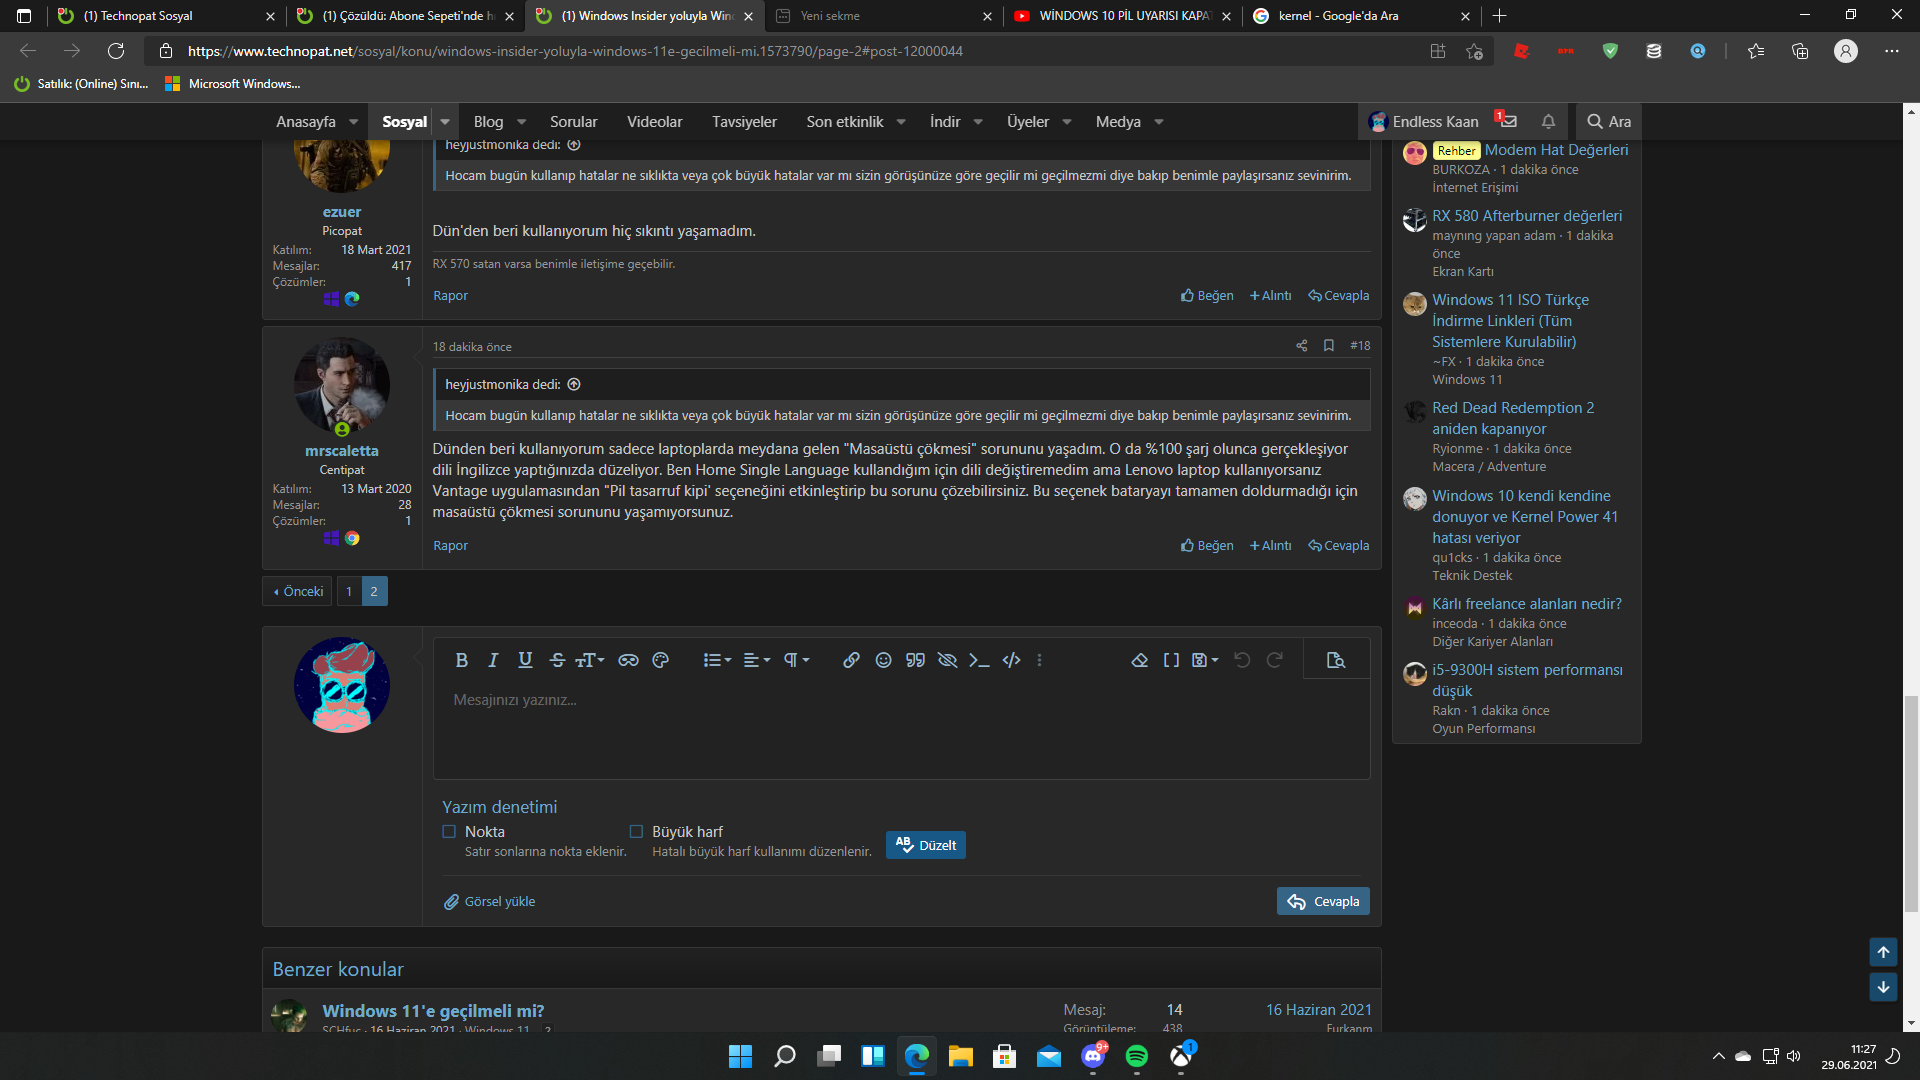Toggle bold formatting in editor
The width and height of the screenshot is (1920, 1080).
461,660
